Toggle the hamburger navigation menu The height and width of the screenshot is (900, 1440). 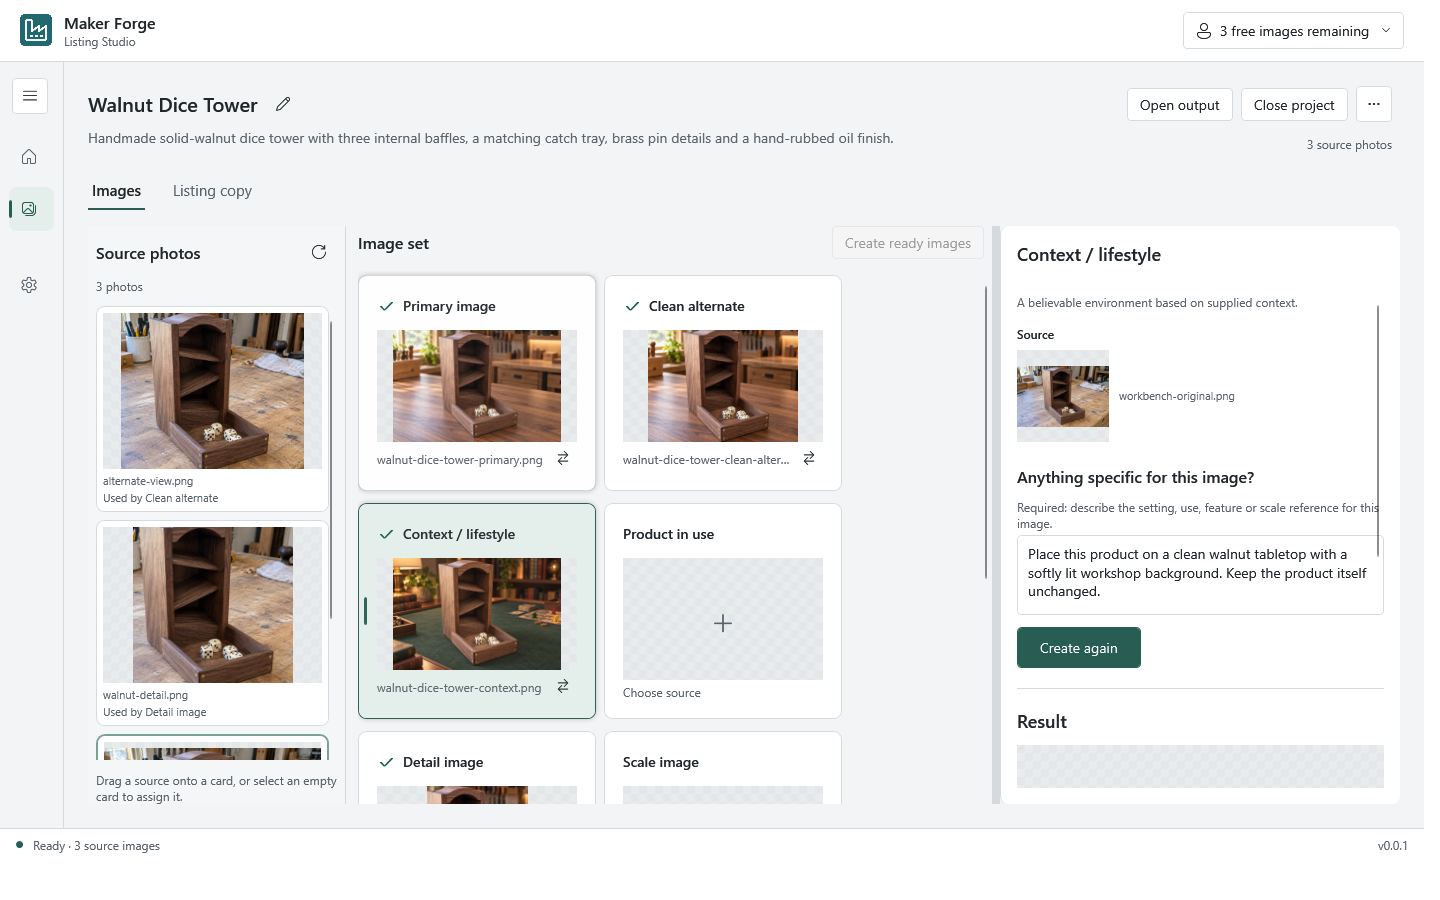click(30, 96)
